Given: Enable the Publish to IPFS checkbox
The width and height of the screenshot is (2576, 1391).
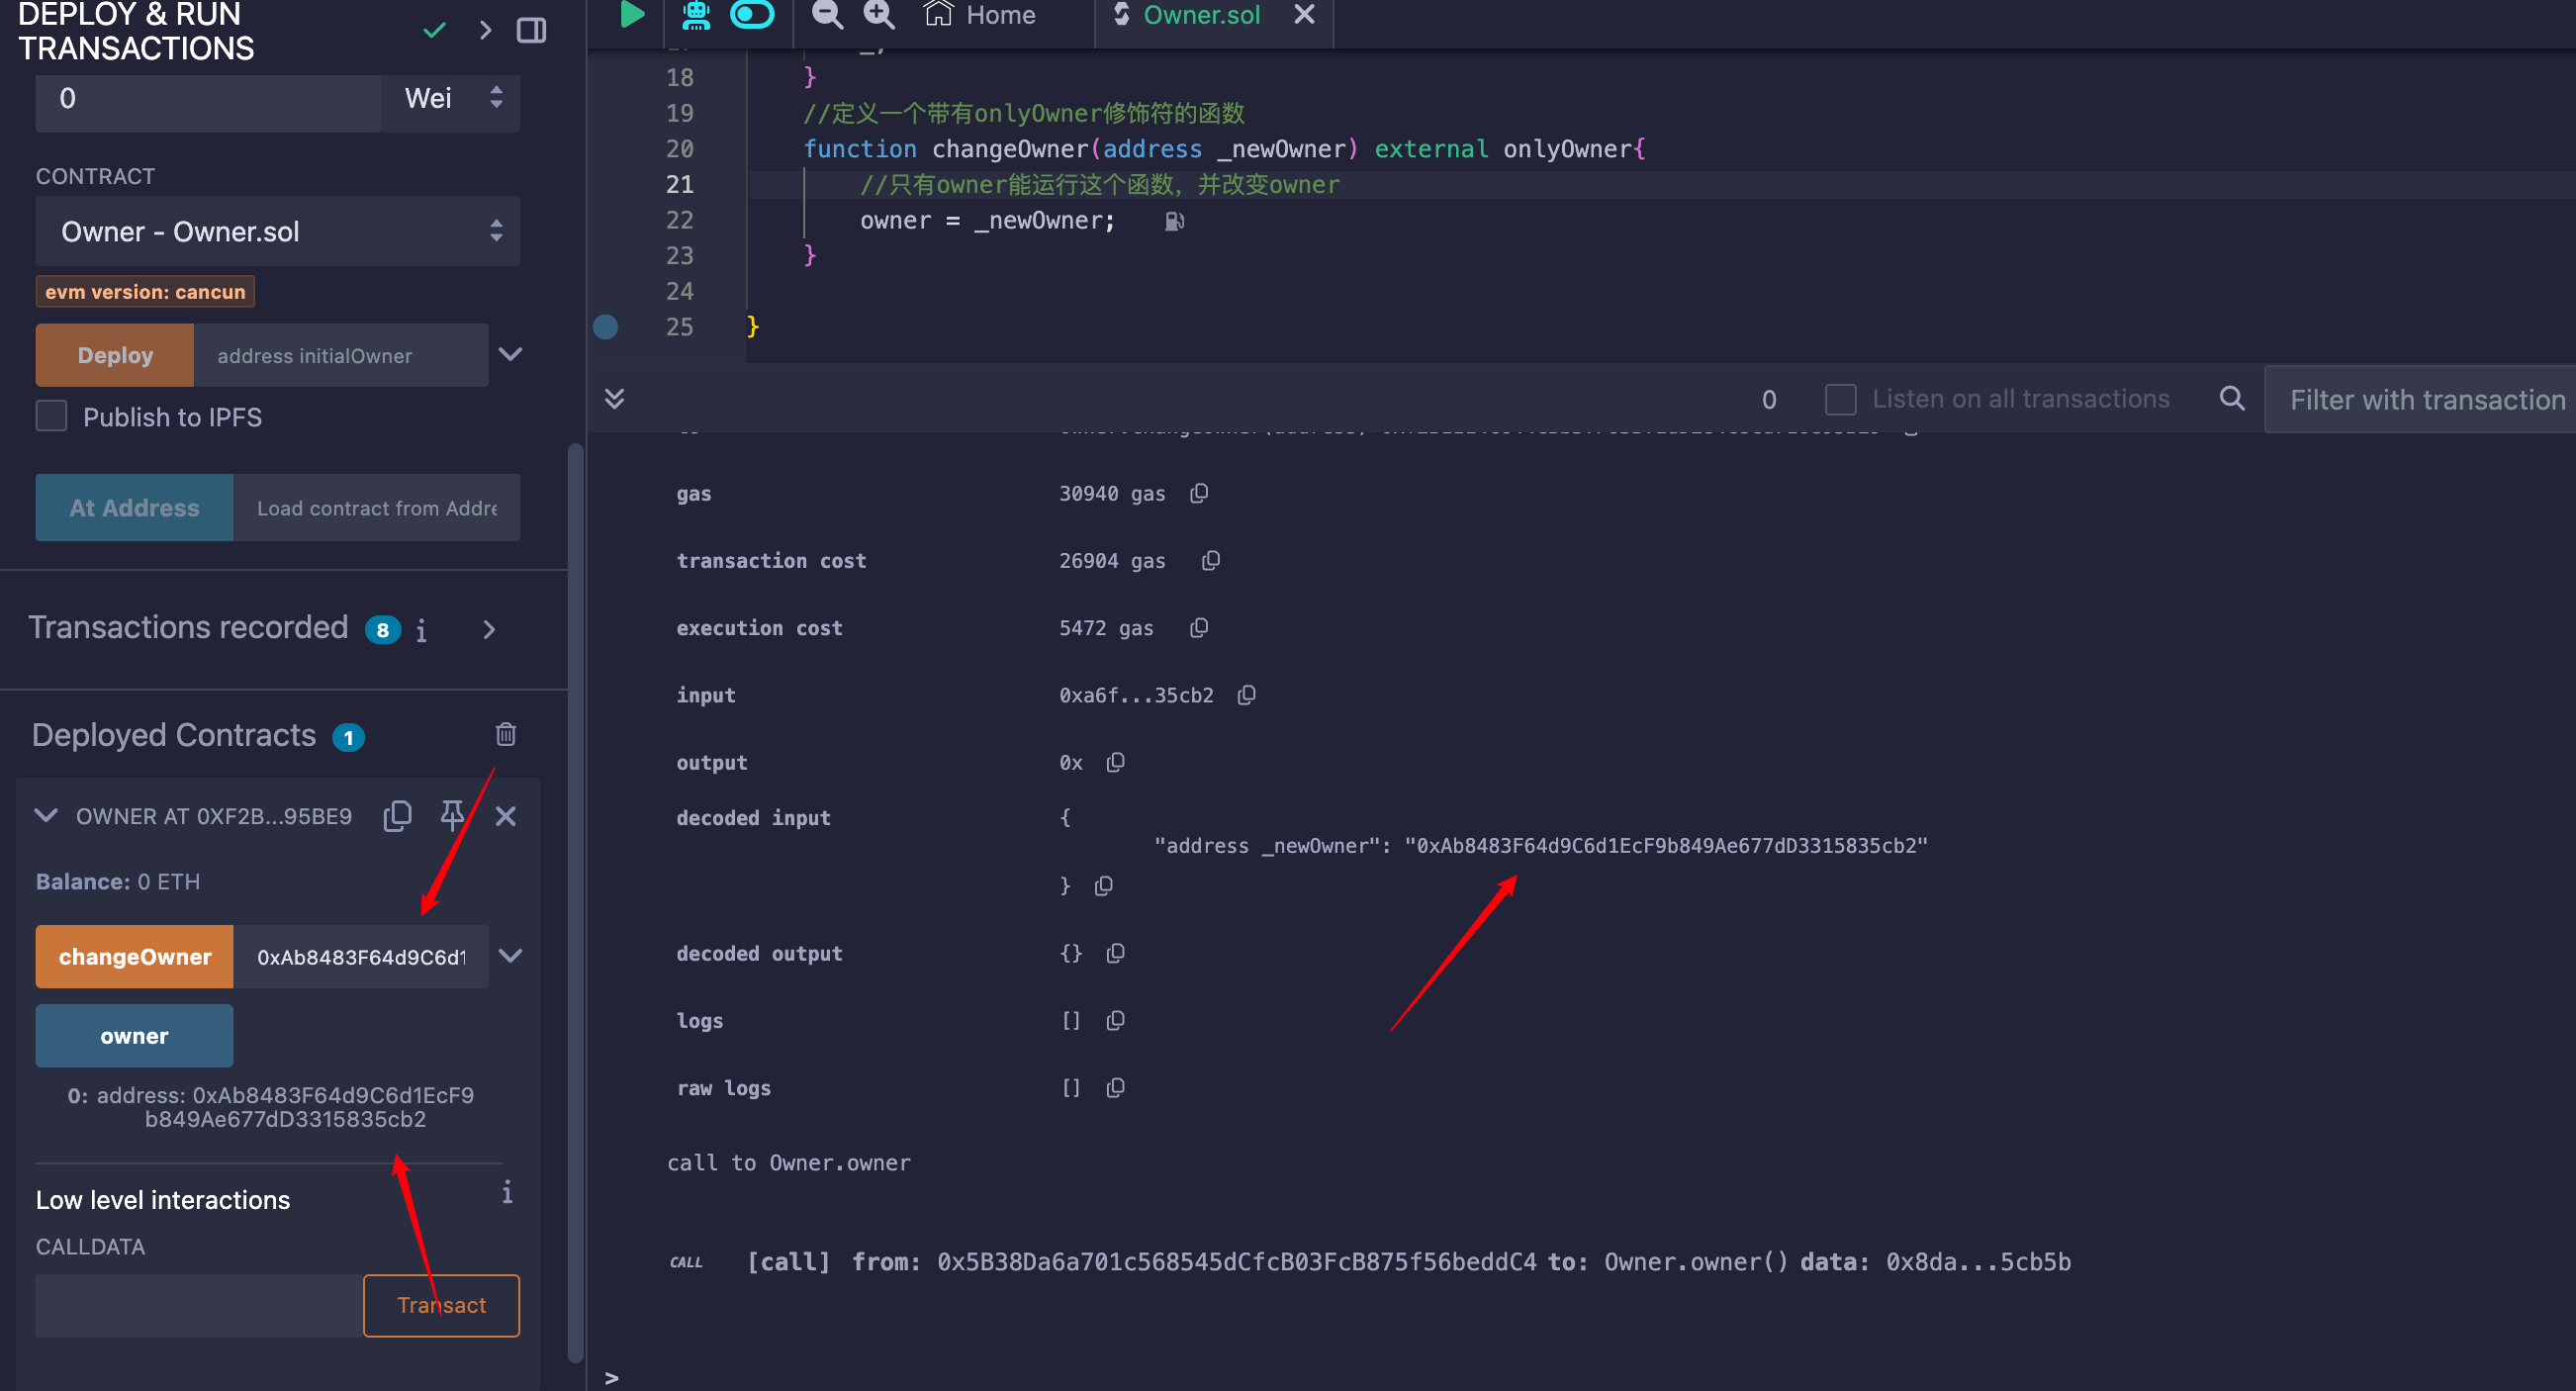Looking at the screenshot, I should point(52,416).
